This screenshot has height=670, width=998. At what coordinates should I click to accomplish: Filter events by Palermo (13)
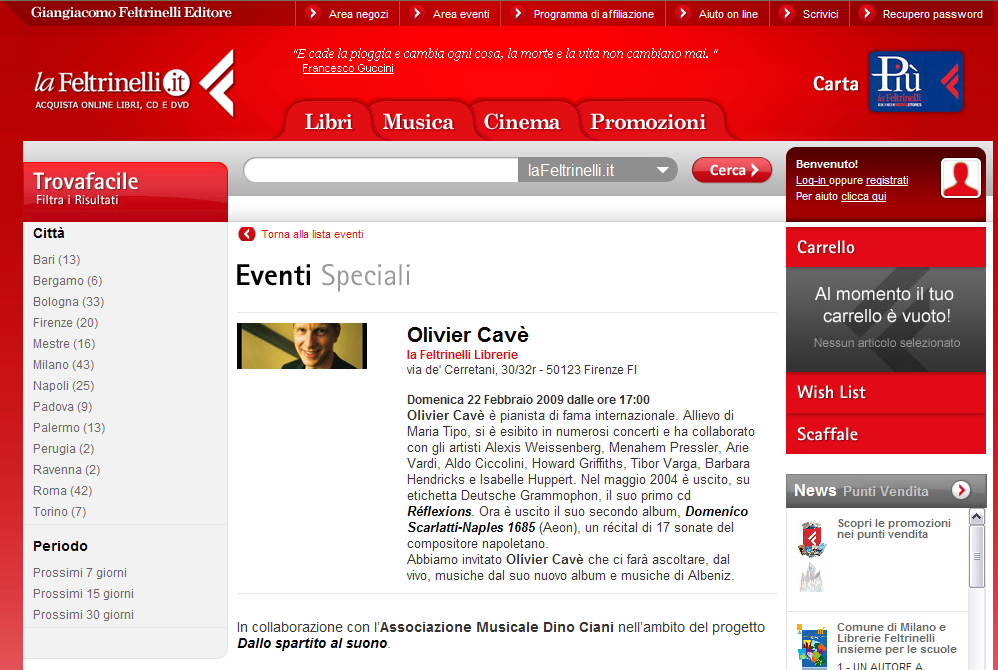point(69,428)
